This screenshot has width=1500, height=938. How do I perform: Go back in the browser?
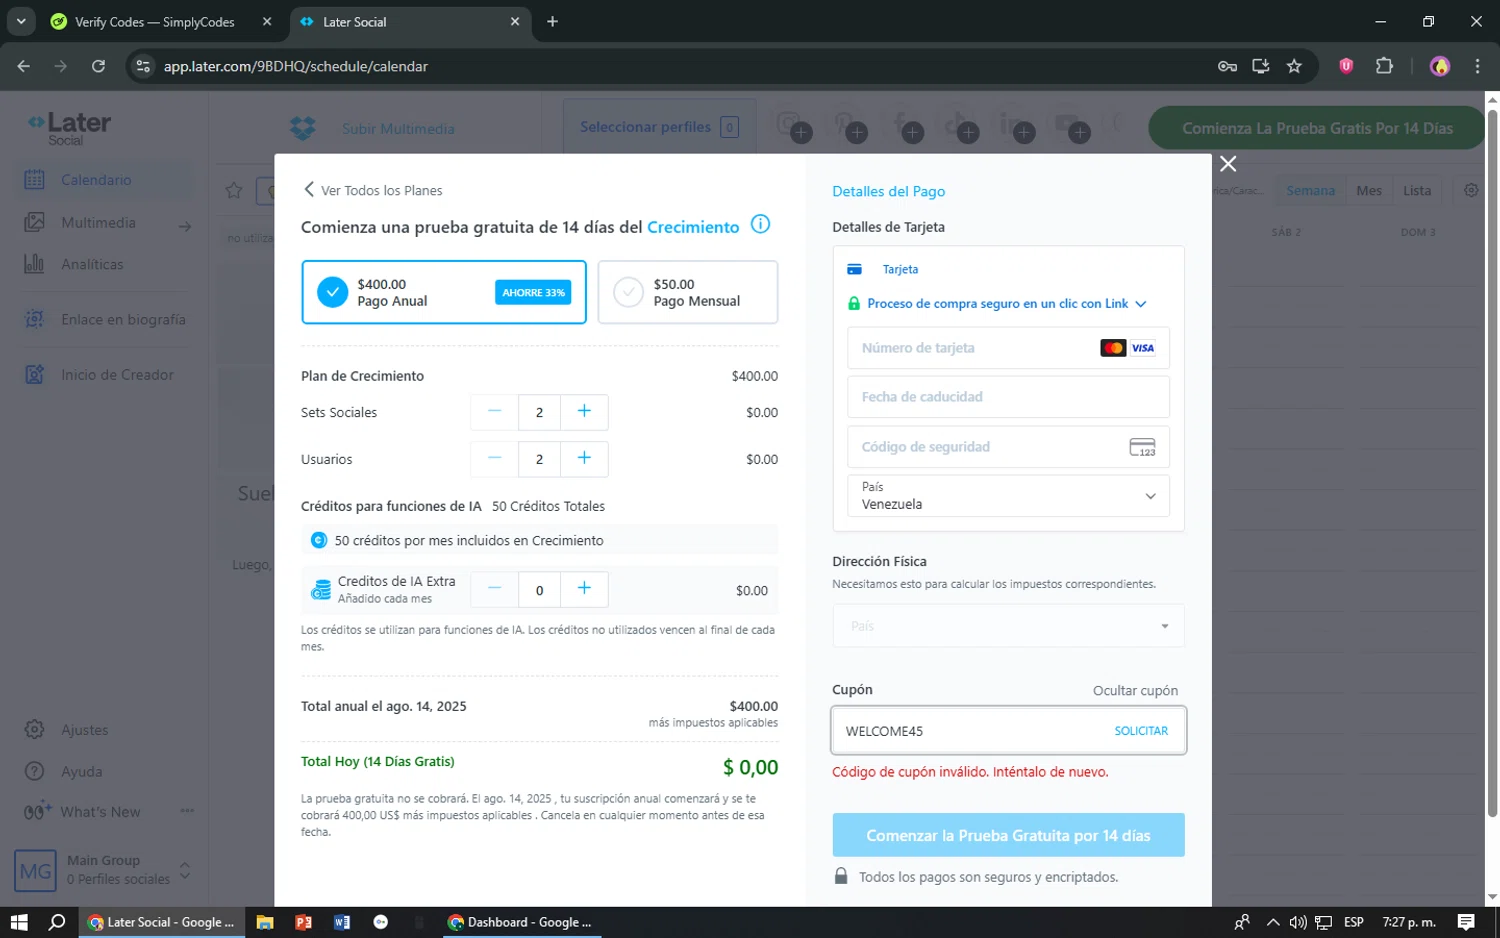point(24,66)
